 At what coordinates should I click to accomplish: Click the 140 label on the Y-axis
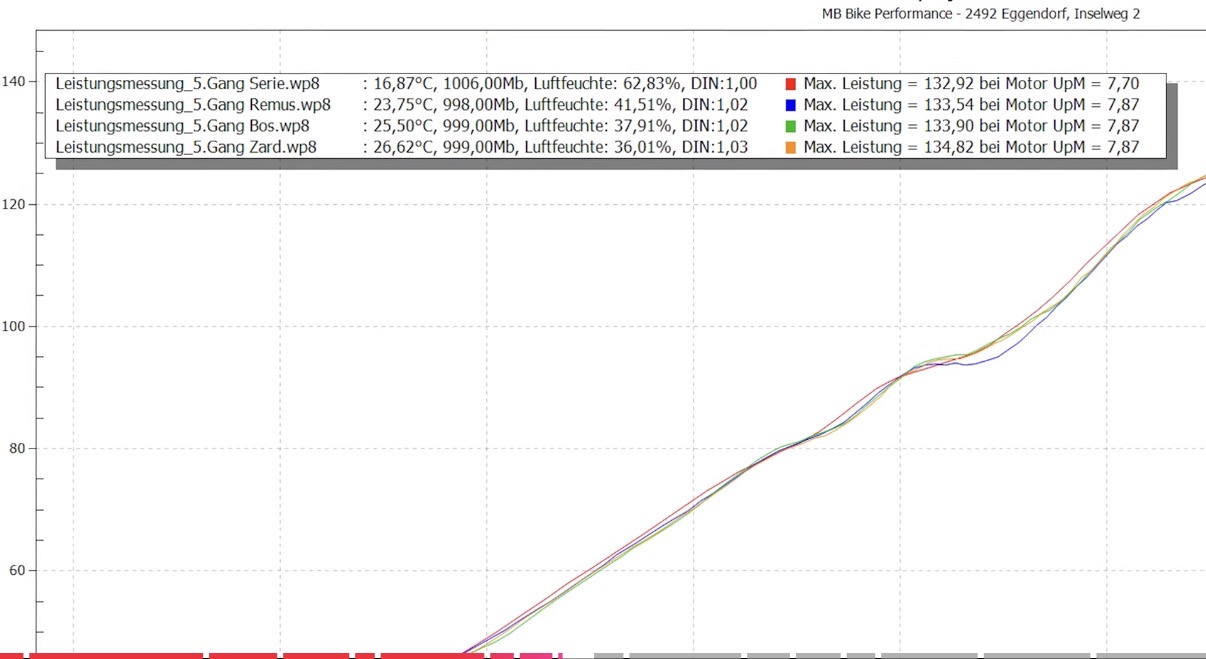point(14,82)
